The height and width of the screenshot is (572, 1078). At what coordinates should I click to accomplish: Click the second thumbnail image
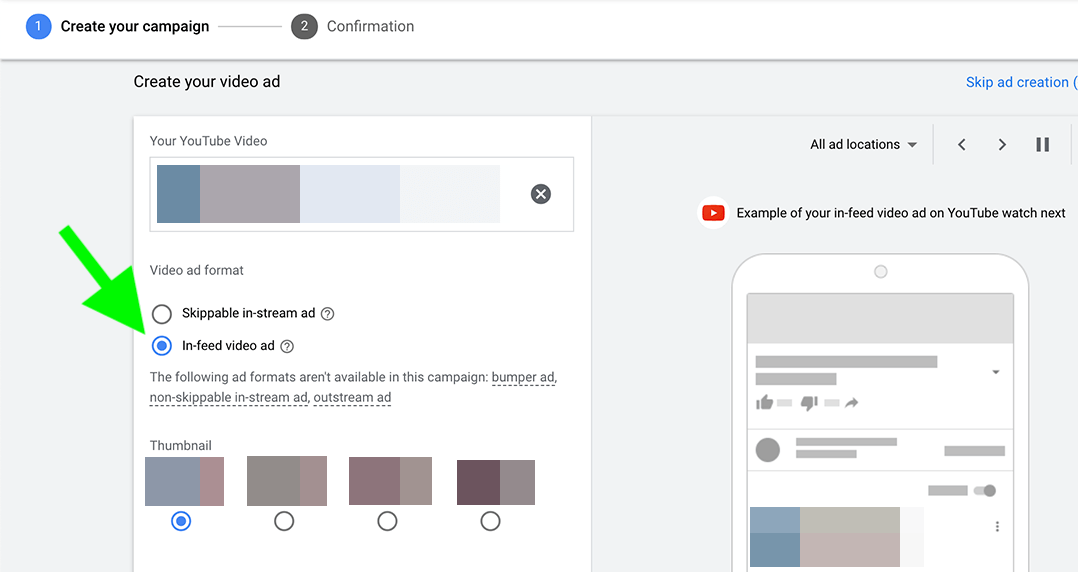click(287, 481)
